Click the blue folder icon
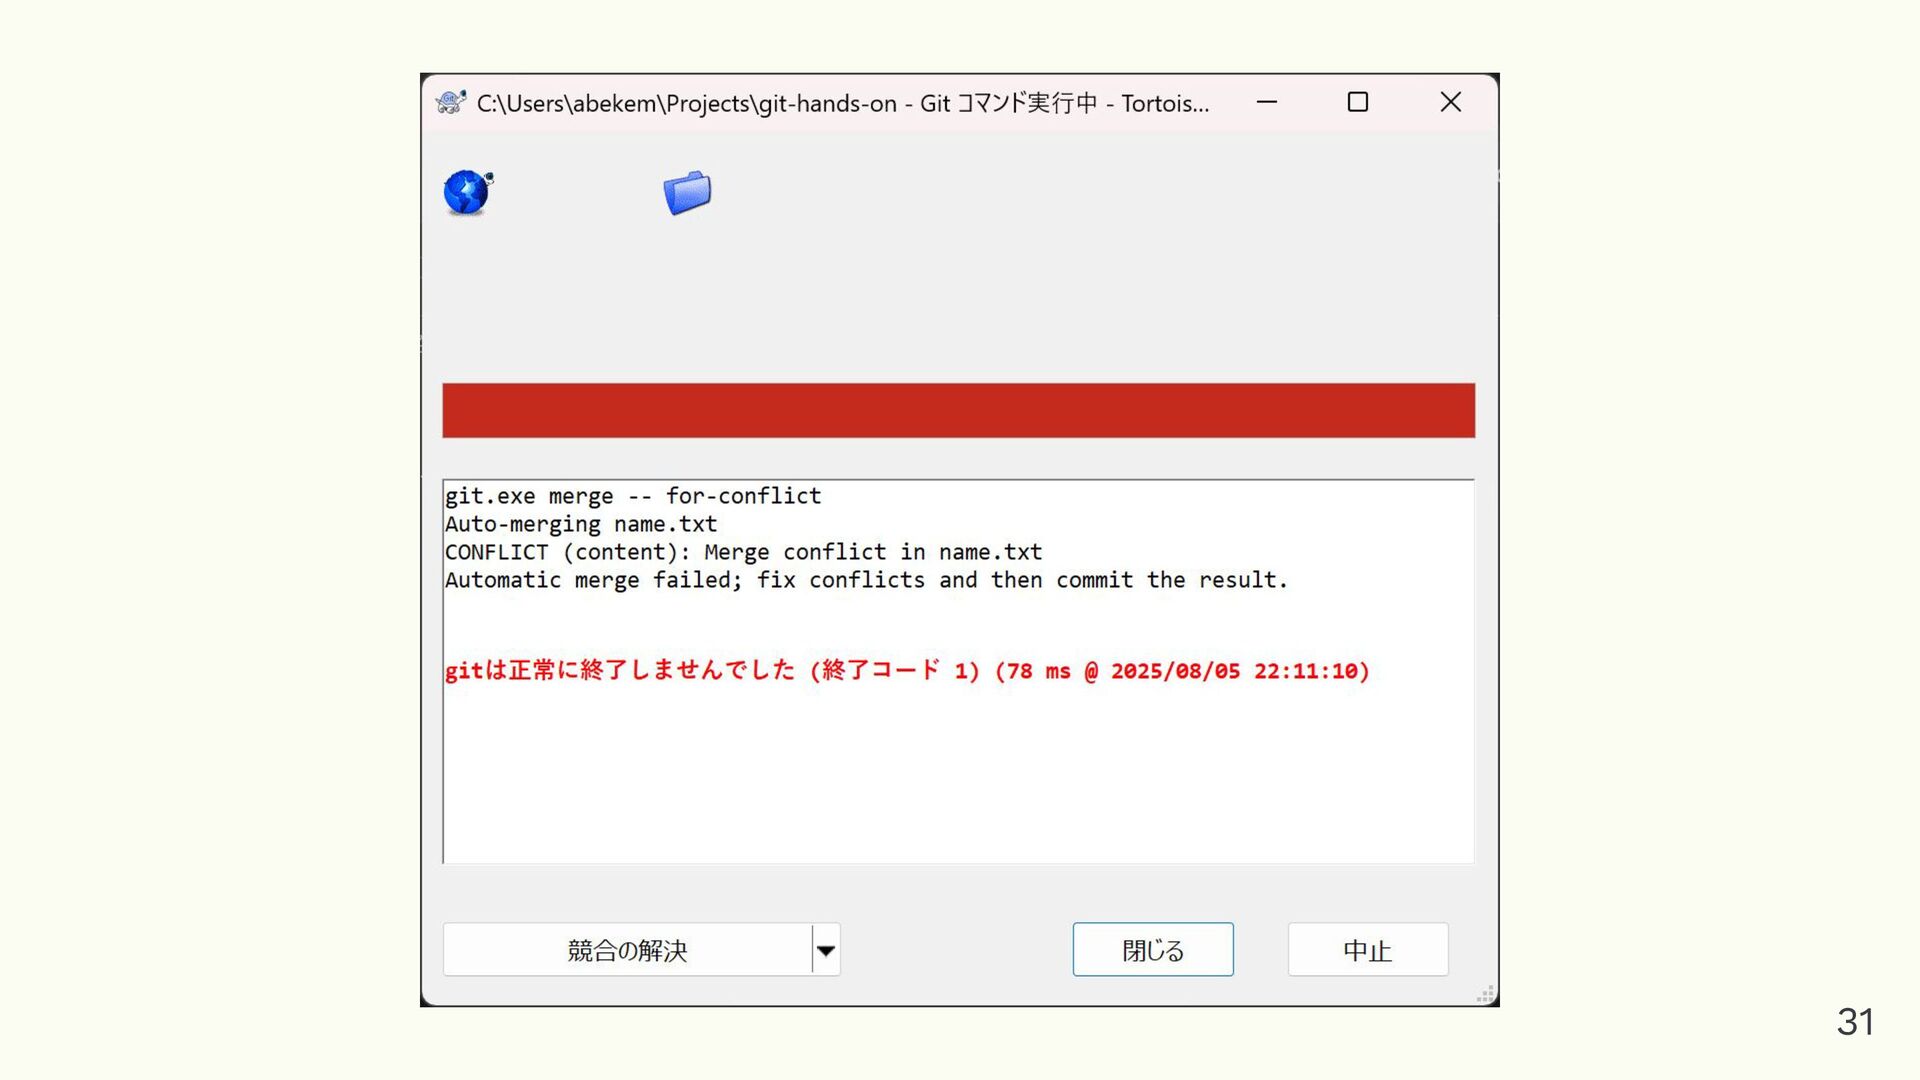Image resolution: width=1920 pixels, height=1080 pixels. pos(687,192)
